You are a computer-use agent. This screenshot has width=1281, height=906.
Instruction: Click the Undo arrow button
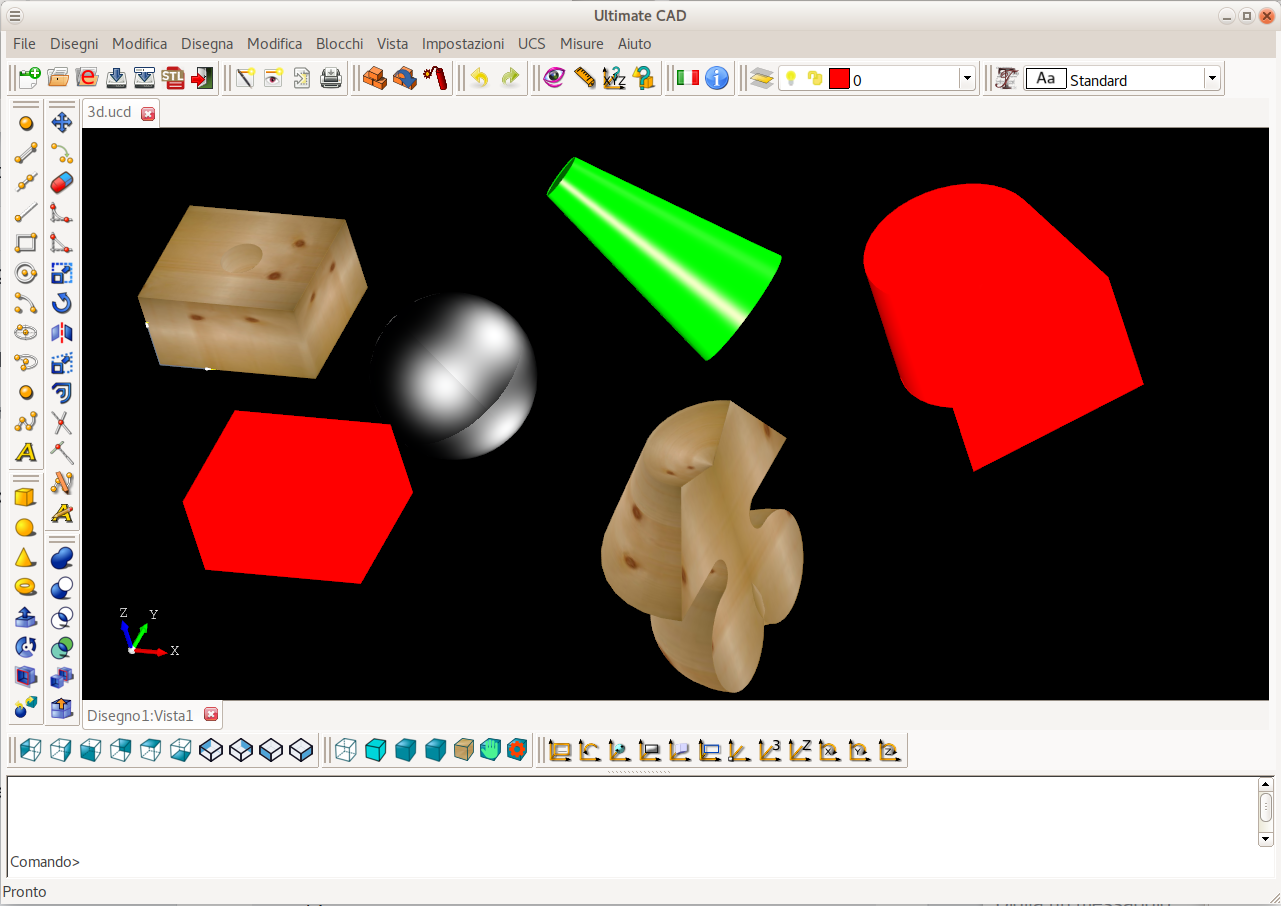(480, 78)
